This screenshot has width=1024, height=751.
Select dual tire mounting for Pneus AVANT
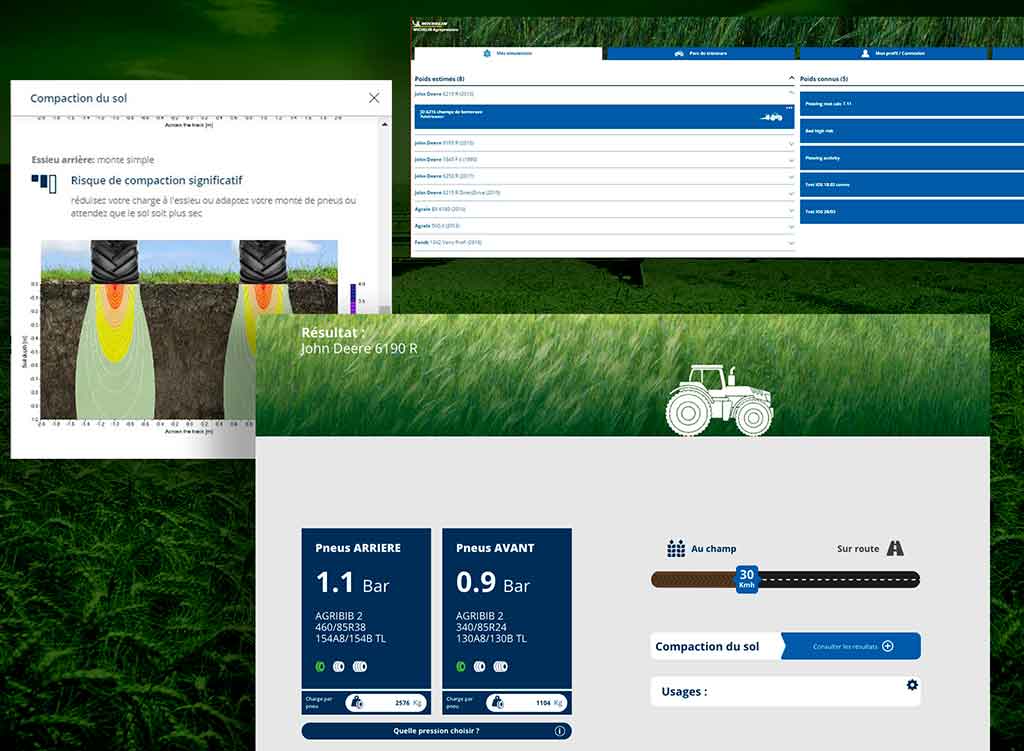[479, 667]
